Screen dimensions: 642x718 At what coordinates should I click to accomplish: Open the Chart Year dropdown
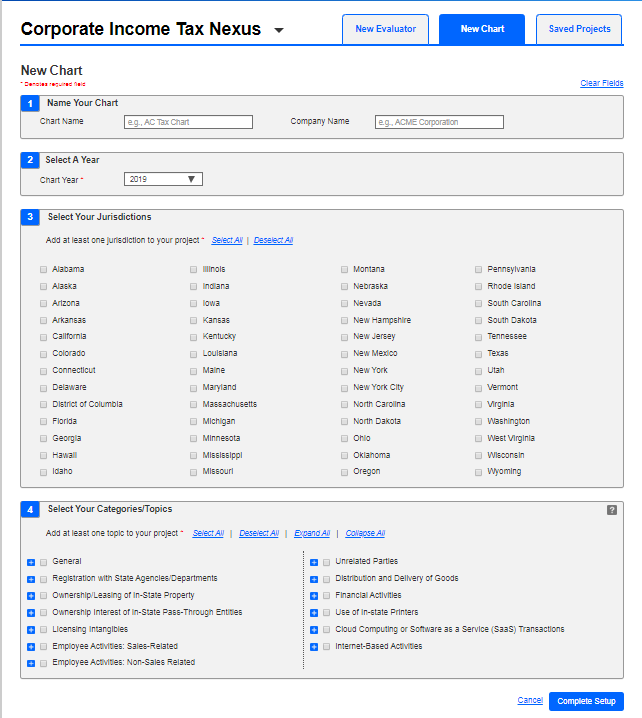tap(164, 180)
